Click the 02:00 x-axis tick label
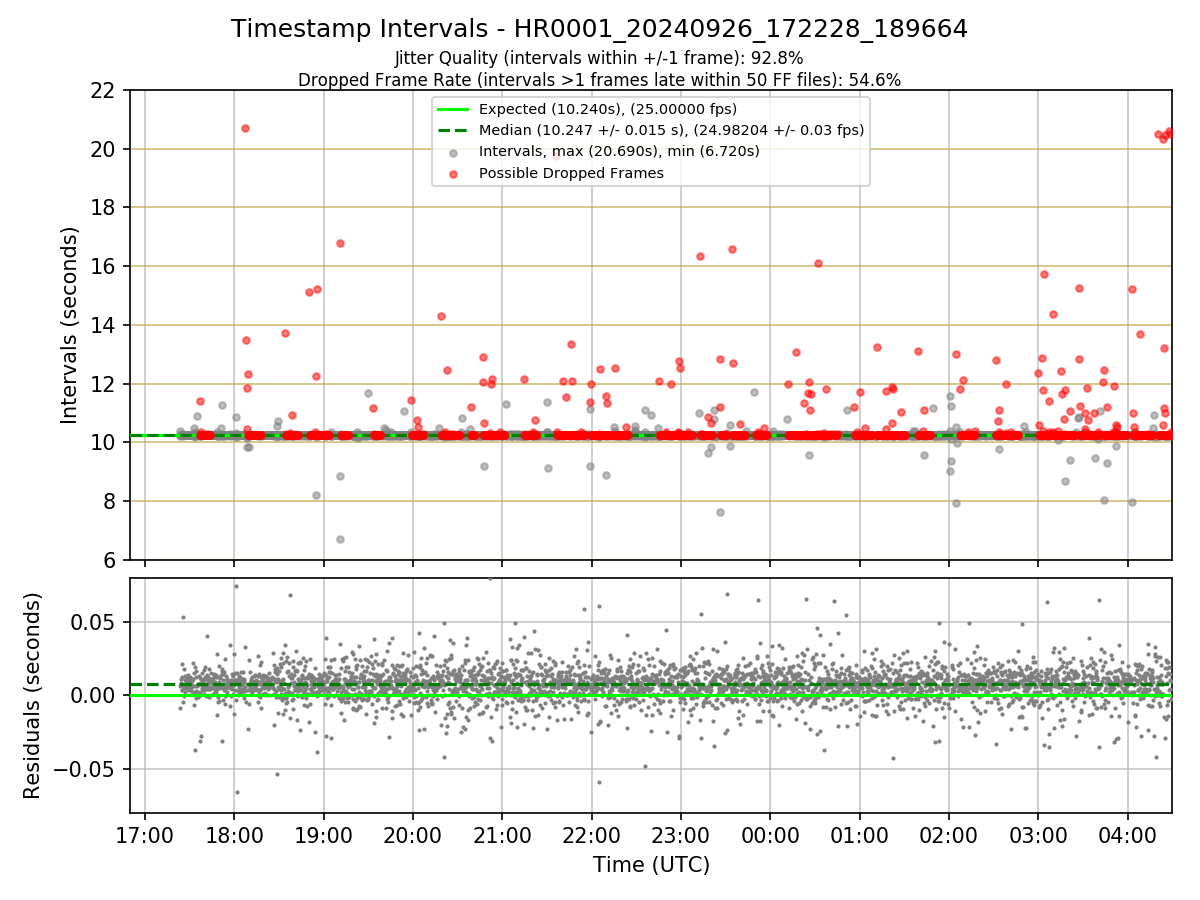This screenshot has height=900, width=1200. 949,834
